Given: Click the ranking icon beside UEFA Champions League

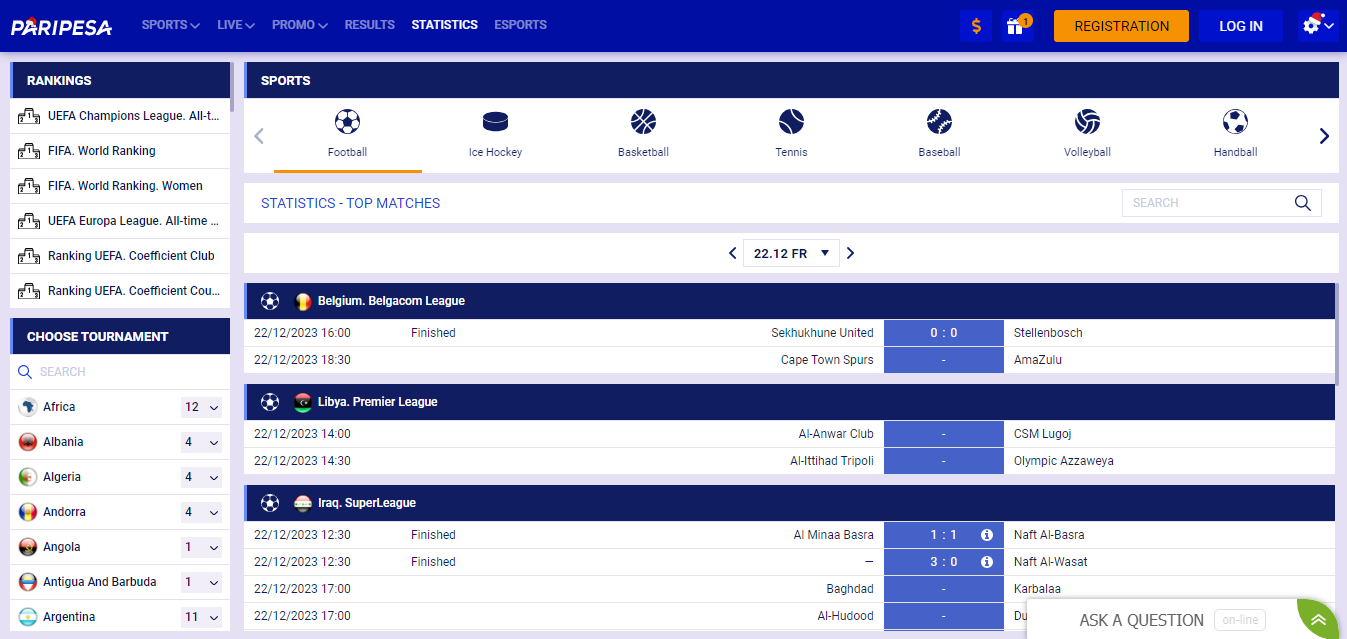Looking at the screenshot, I should pyautogui.click(x=29, y=116).
